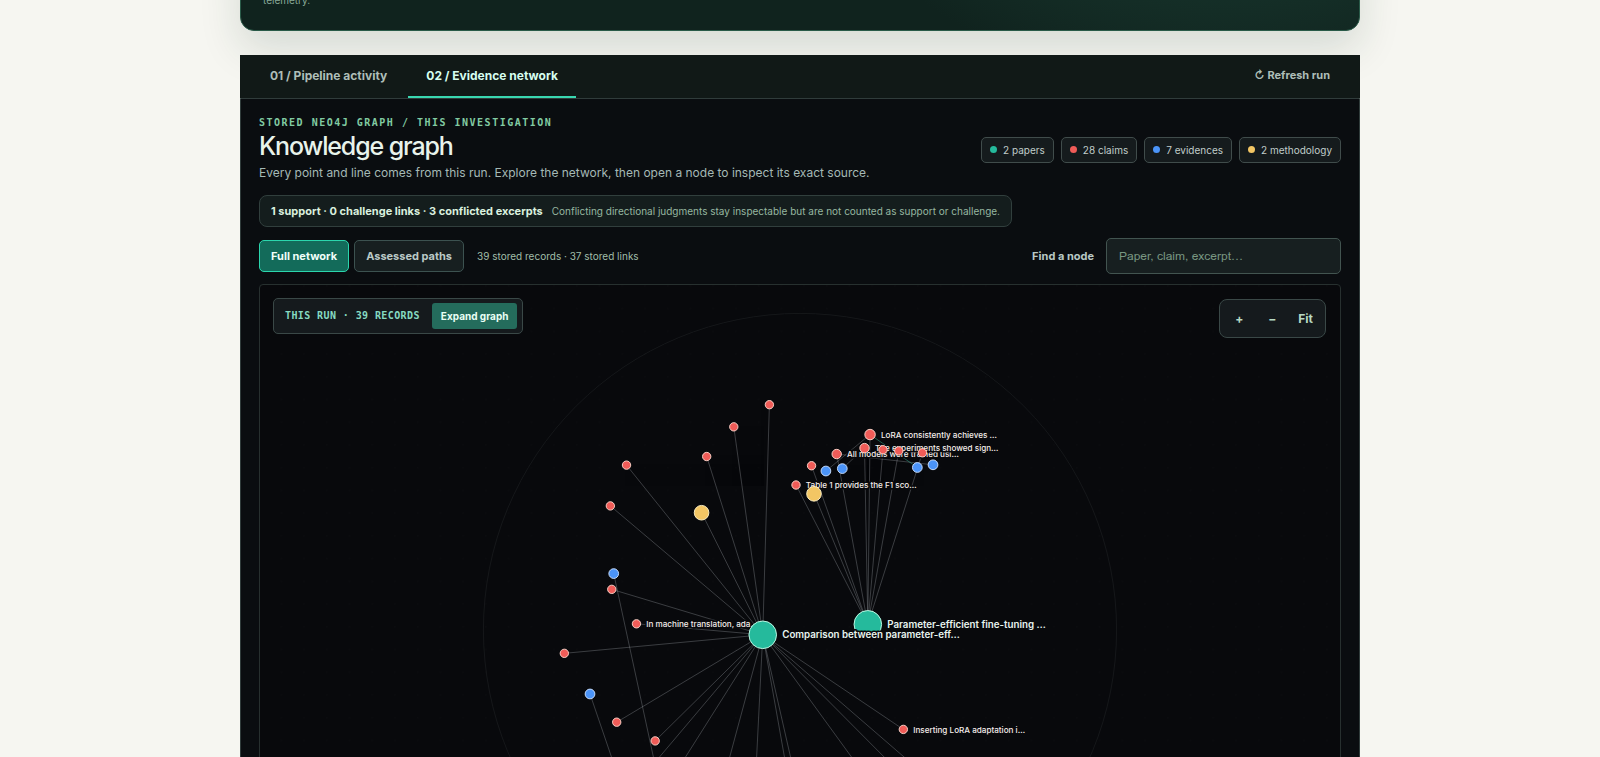The height and width of the screenshot is (757, 1600).
Task: Select the All models were trained node
Action: (x=837, y=454)
